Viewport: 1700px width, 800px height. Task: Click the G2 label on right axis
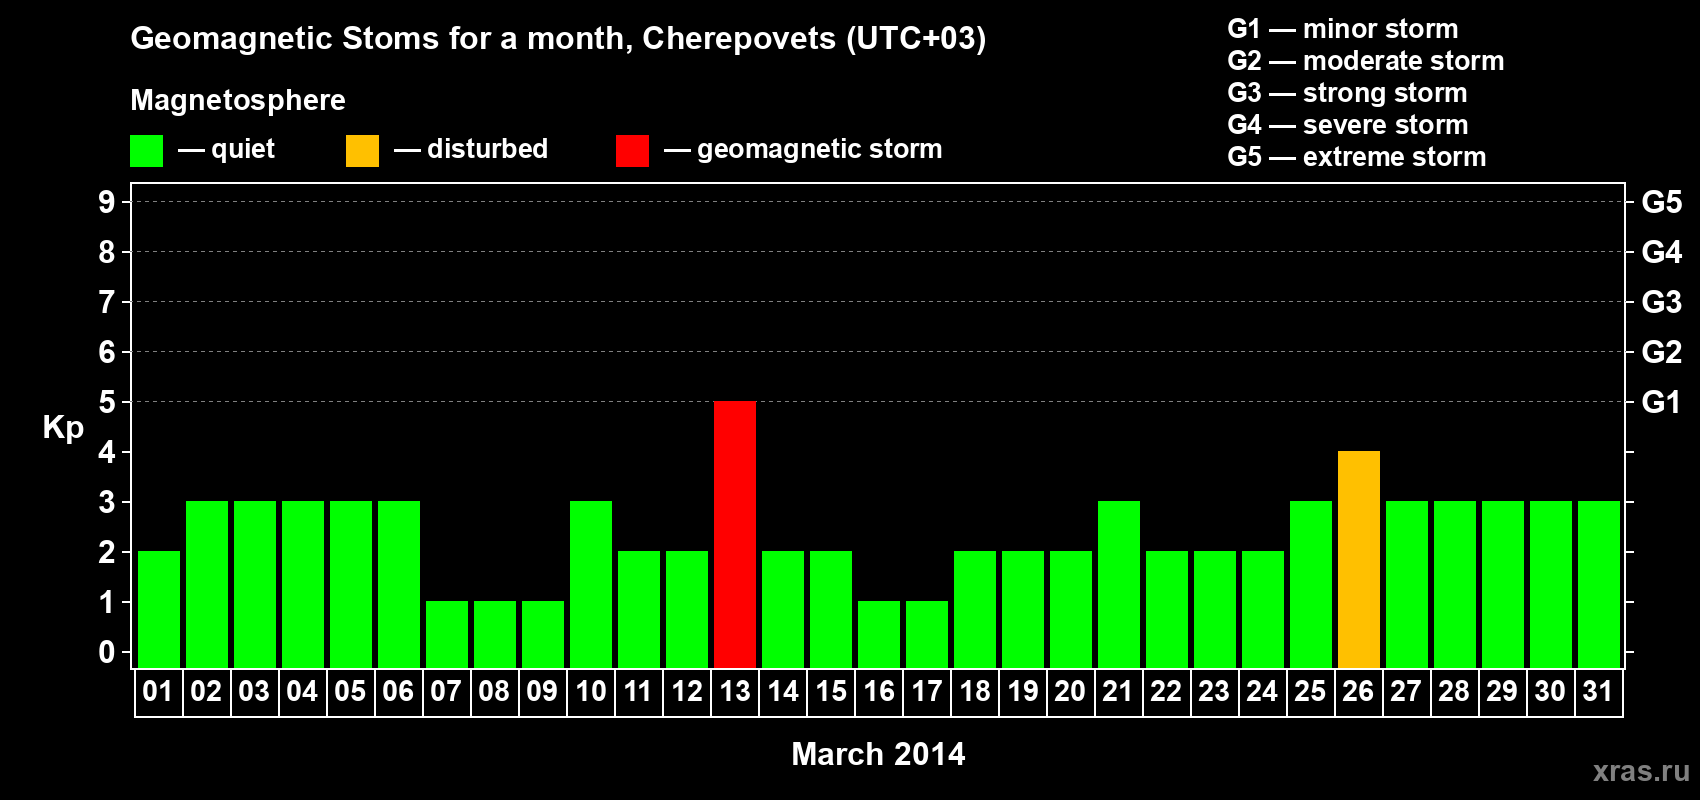click(1661, 352)
